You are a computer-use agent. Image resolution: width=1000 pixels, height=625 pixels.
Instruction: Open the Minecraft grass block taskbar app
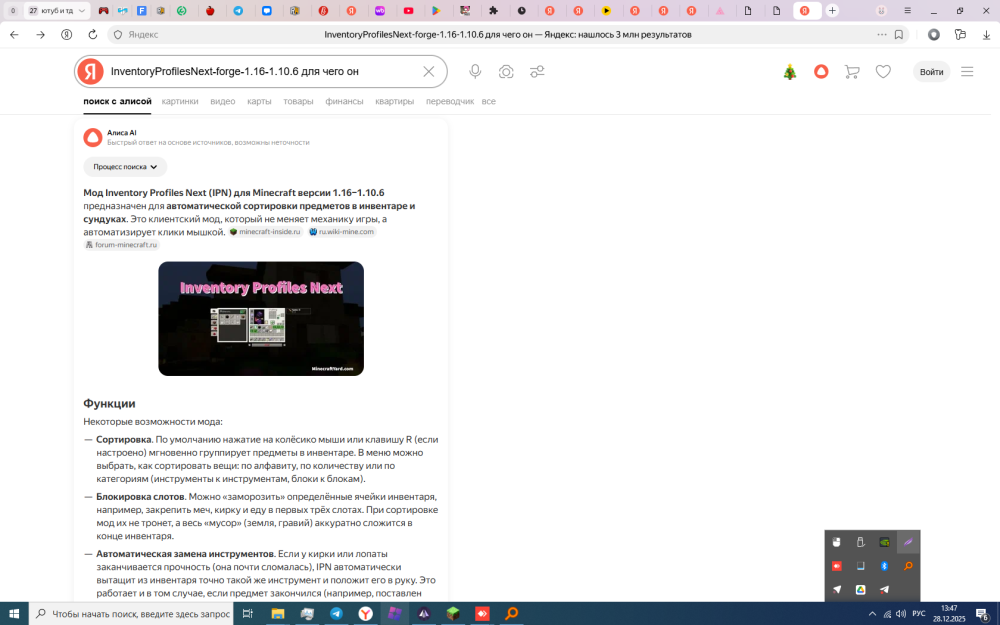453,614
